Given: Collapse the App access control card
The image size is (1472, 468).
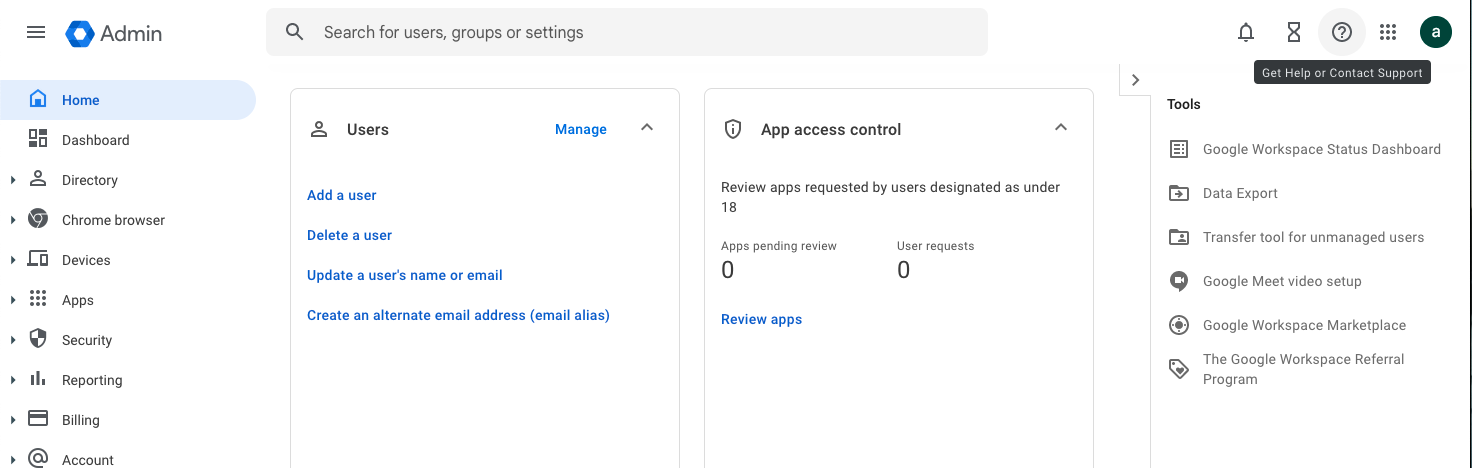Looking at the screenshot, I should pyautogui.click(x=1061, y=128).
